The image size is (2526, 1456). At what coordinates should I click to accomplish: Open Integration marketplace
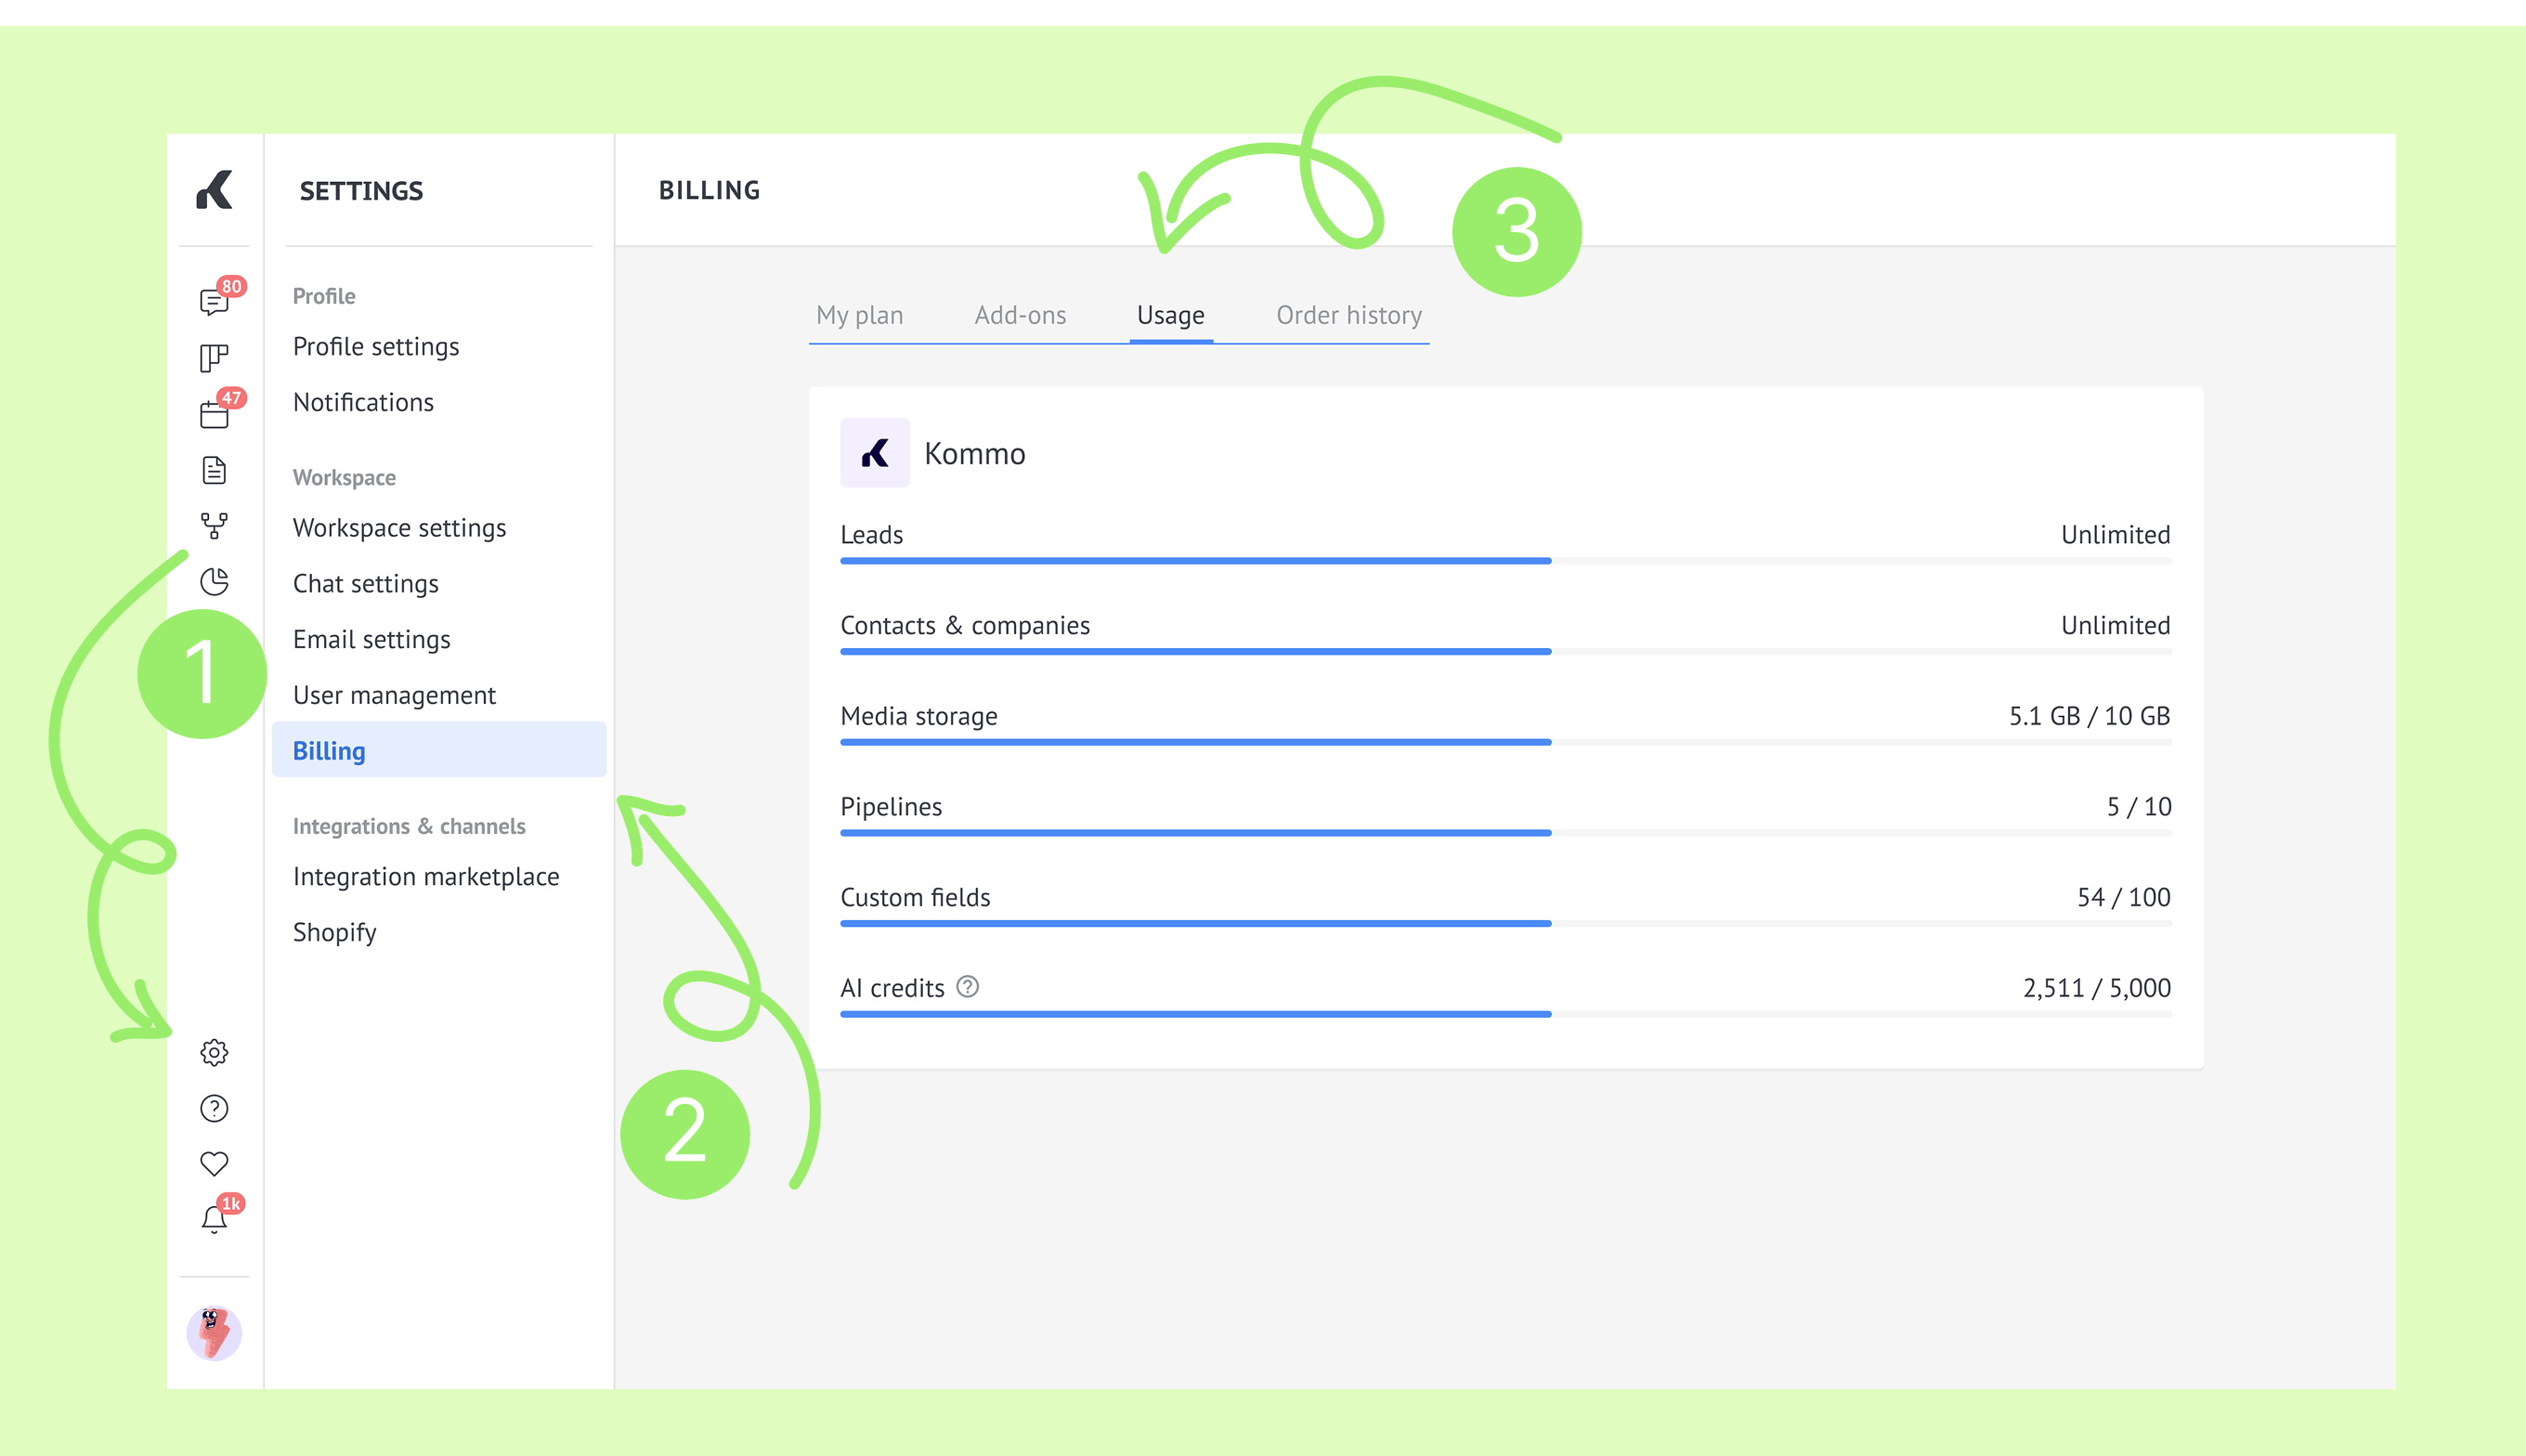(426, 877)
